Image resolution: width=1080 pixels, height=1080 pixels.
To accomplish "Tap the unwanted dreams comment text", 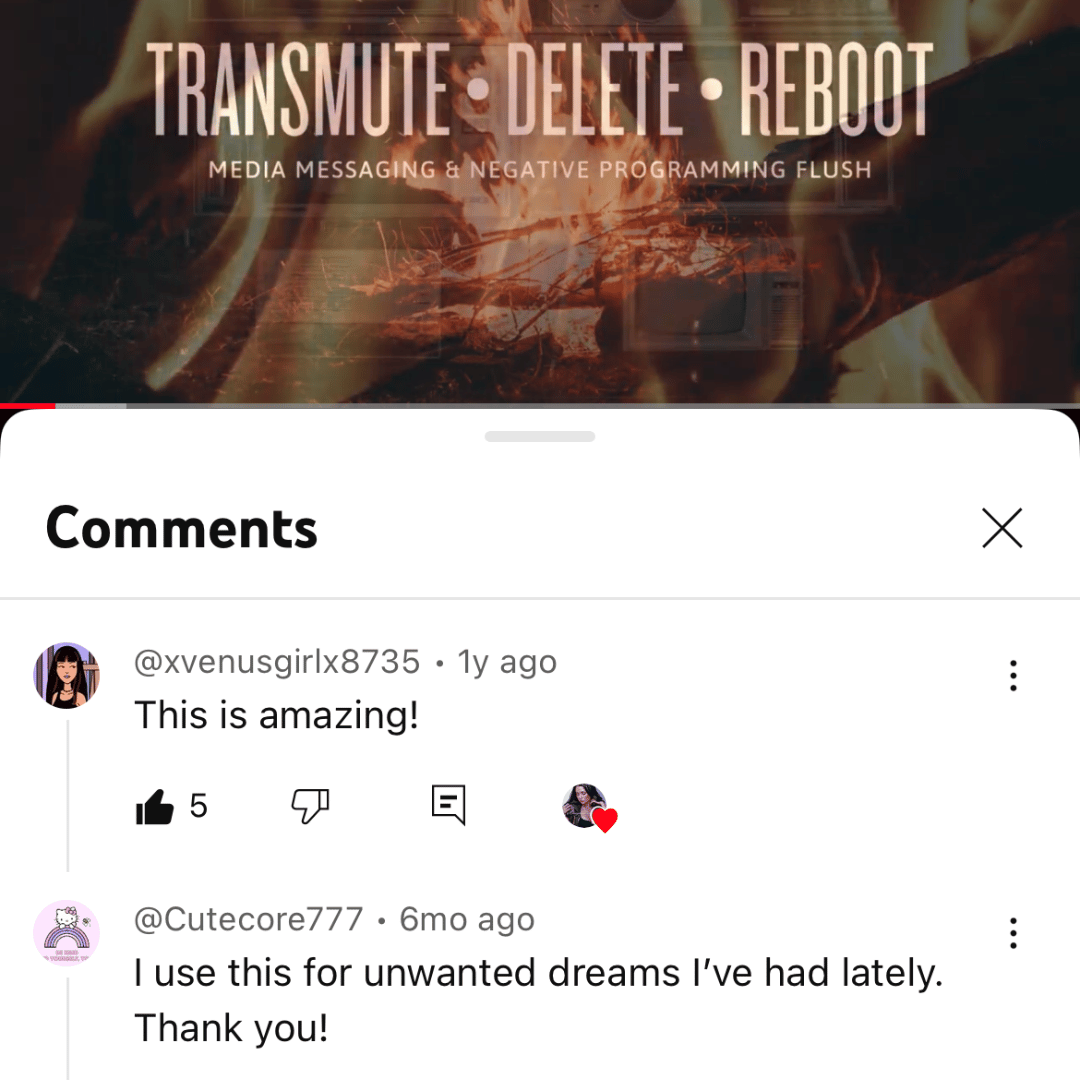I will tap(539, 1000).
